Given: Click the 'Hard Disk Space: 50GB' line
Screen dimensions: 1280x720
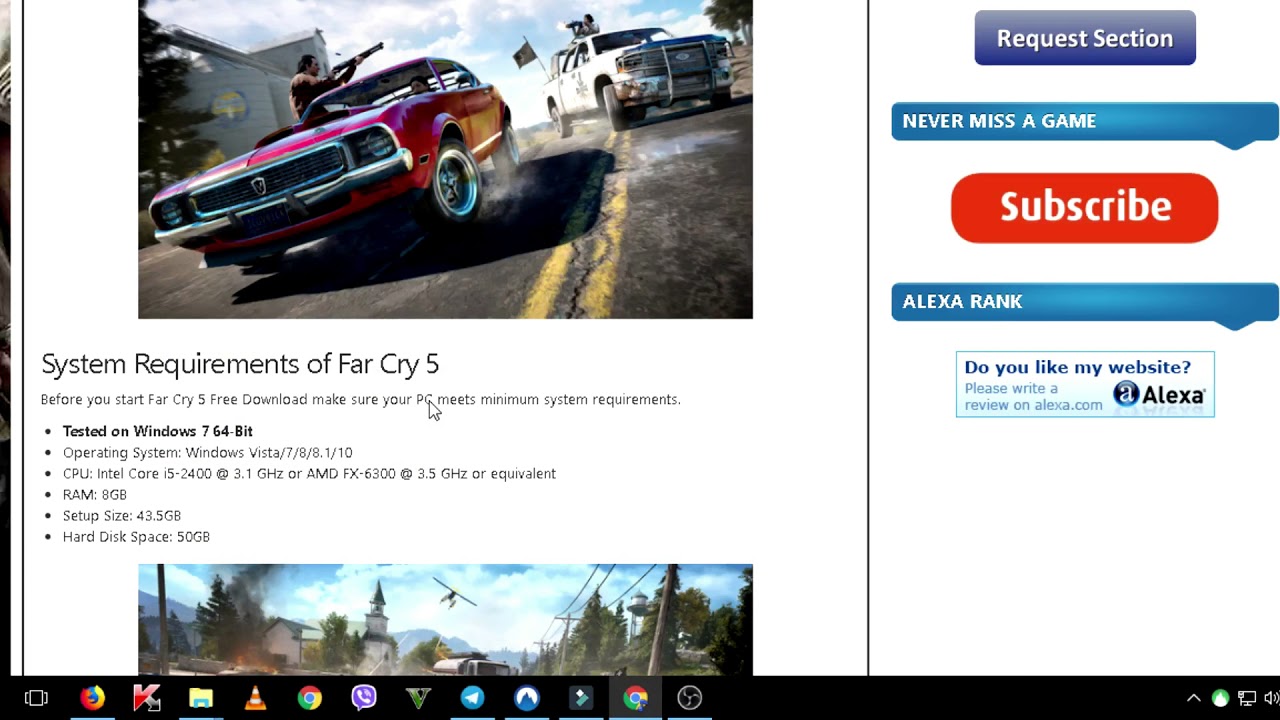Looking at the screenshot, I should click(136, 537).
